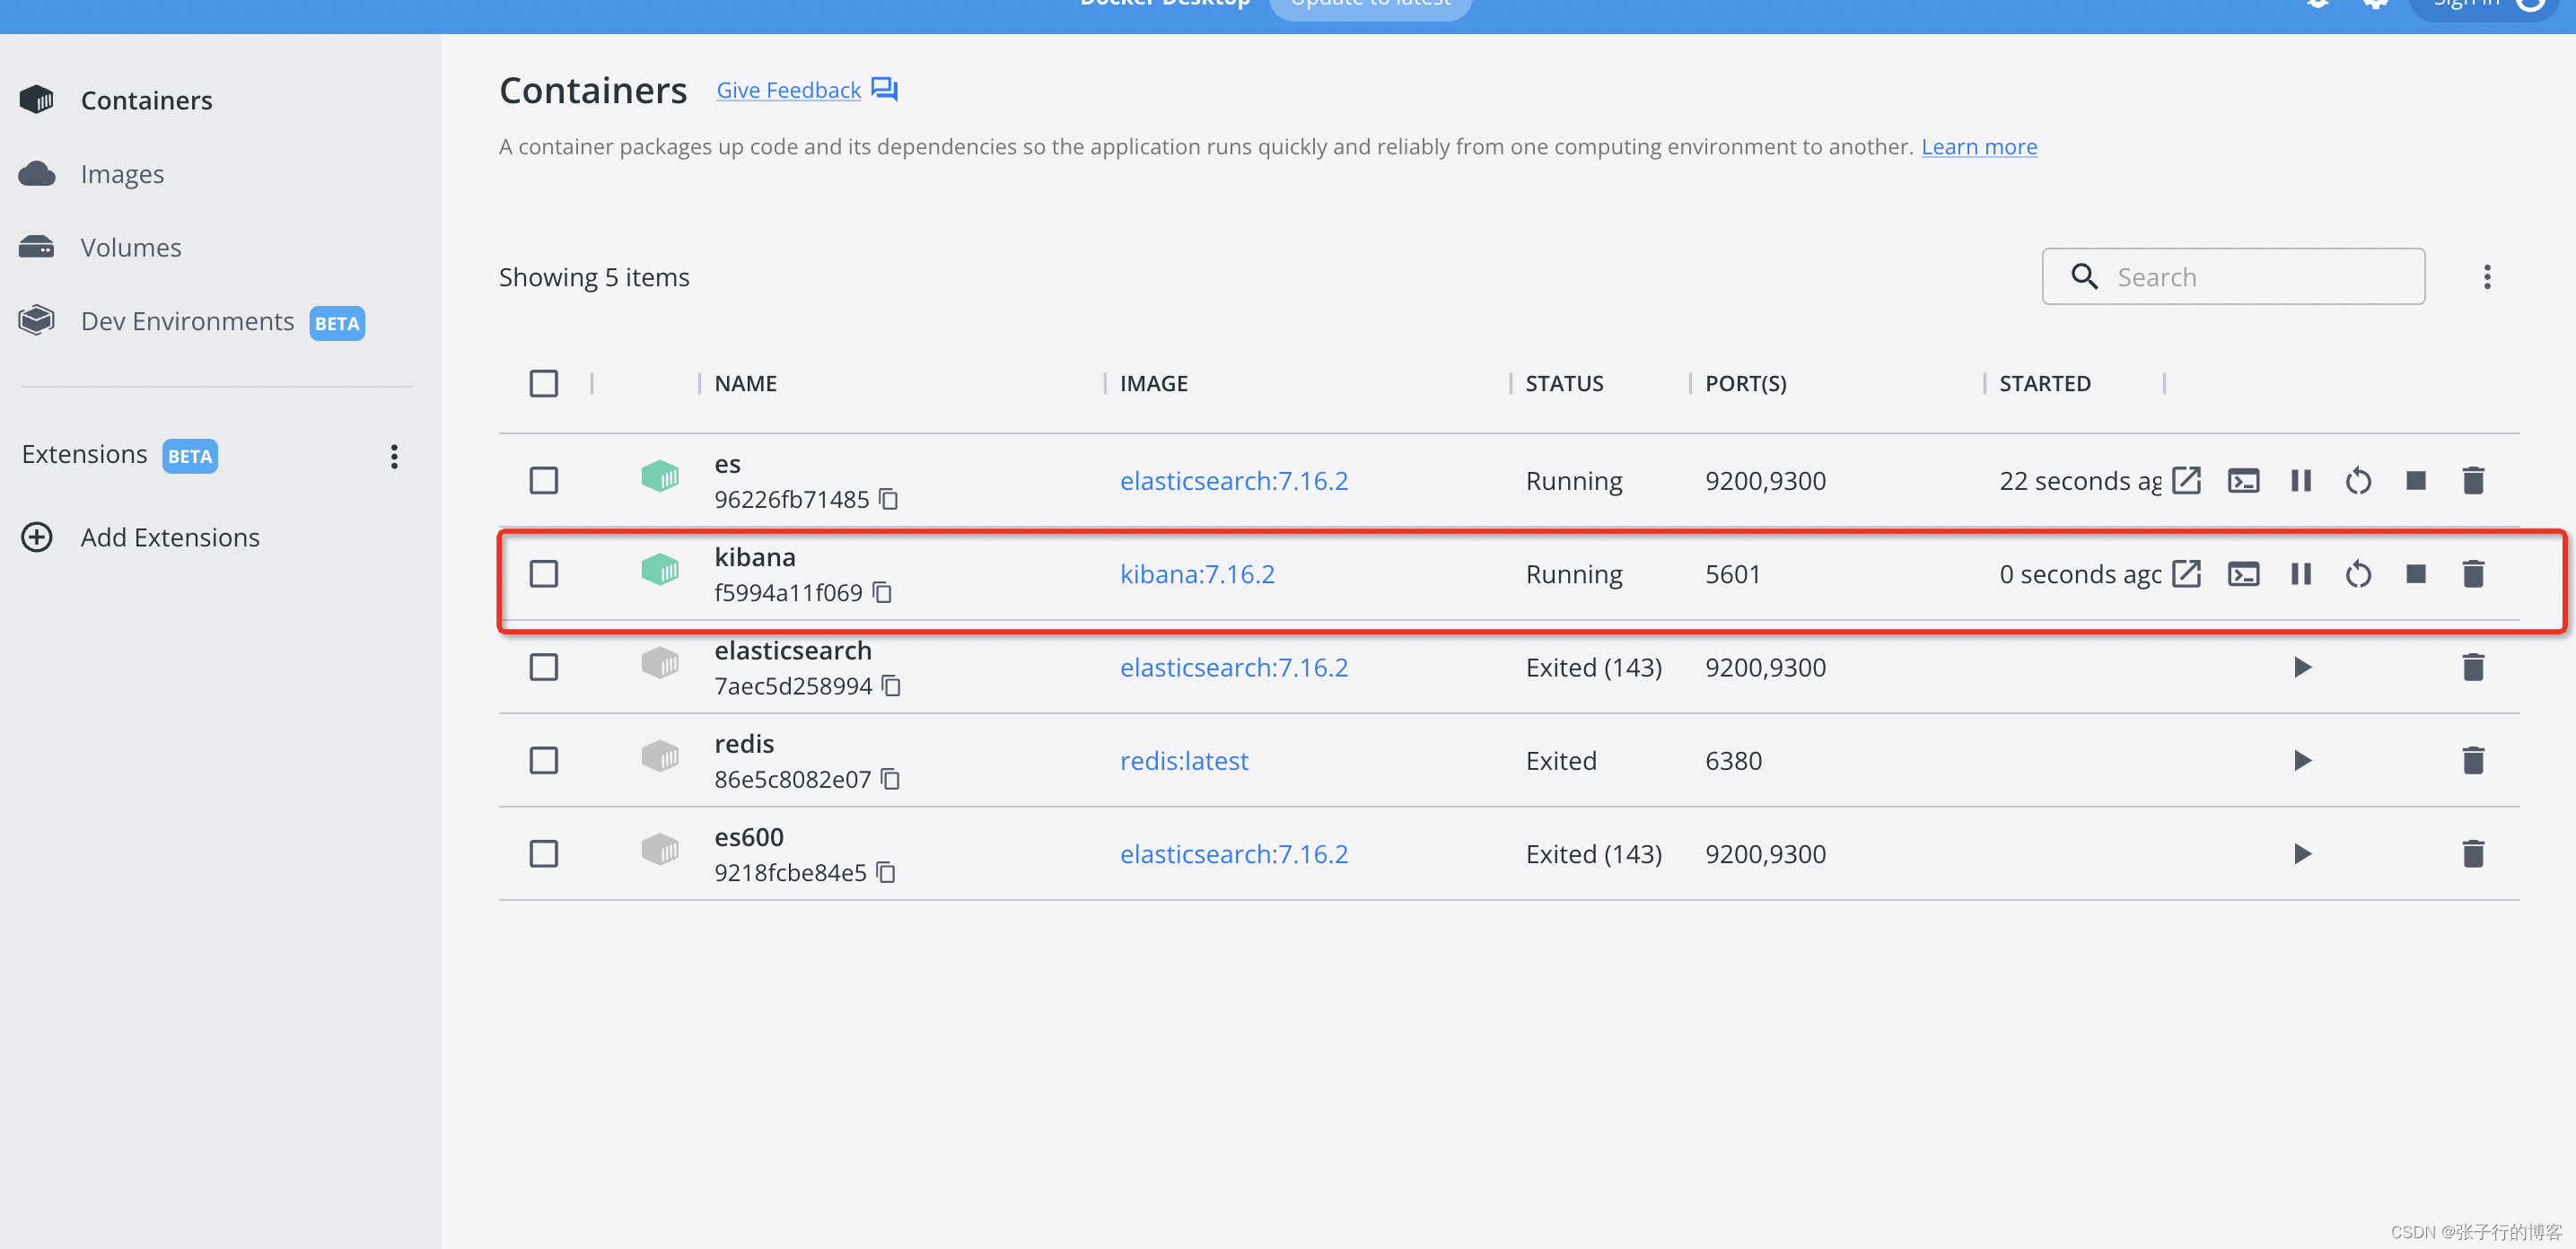Open the redis:latest image link
Image resolution: width=2576 pixels, height=1249 pixels.
(1184, 760)
